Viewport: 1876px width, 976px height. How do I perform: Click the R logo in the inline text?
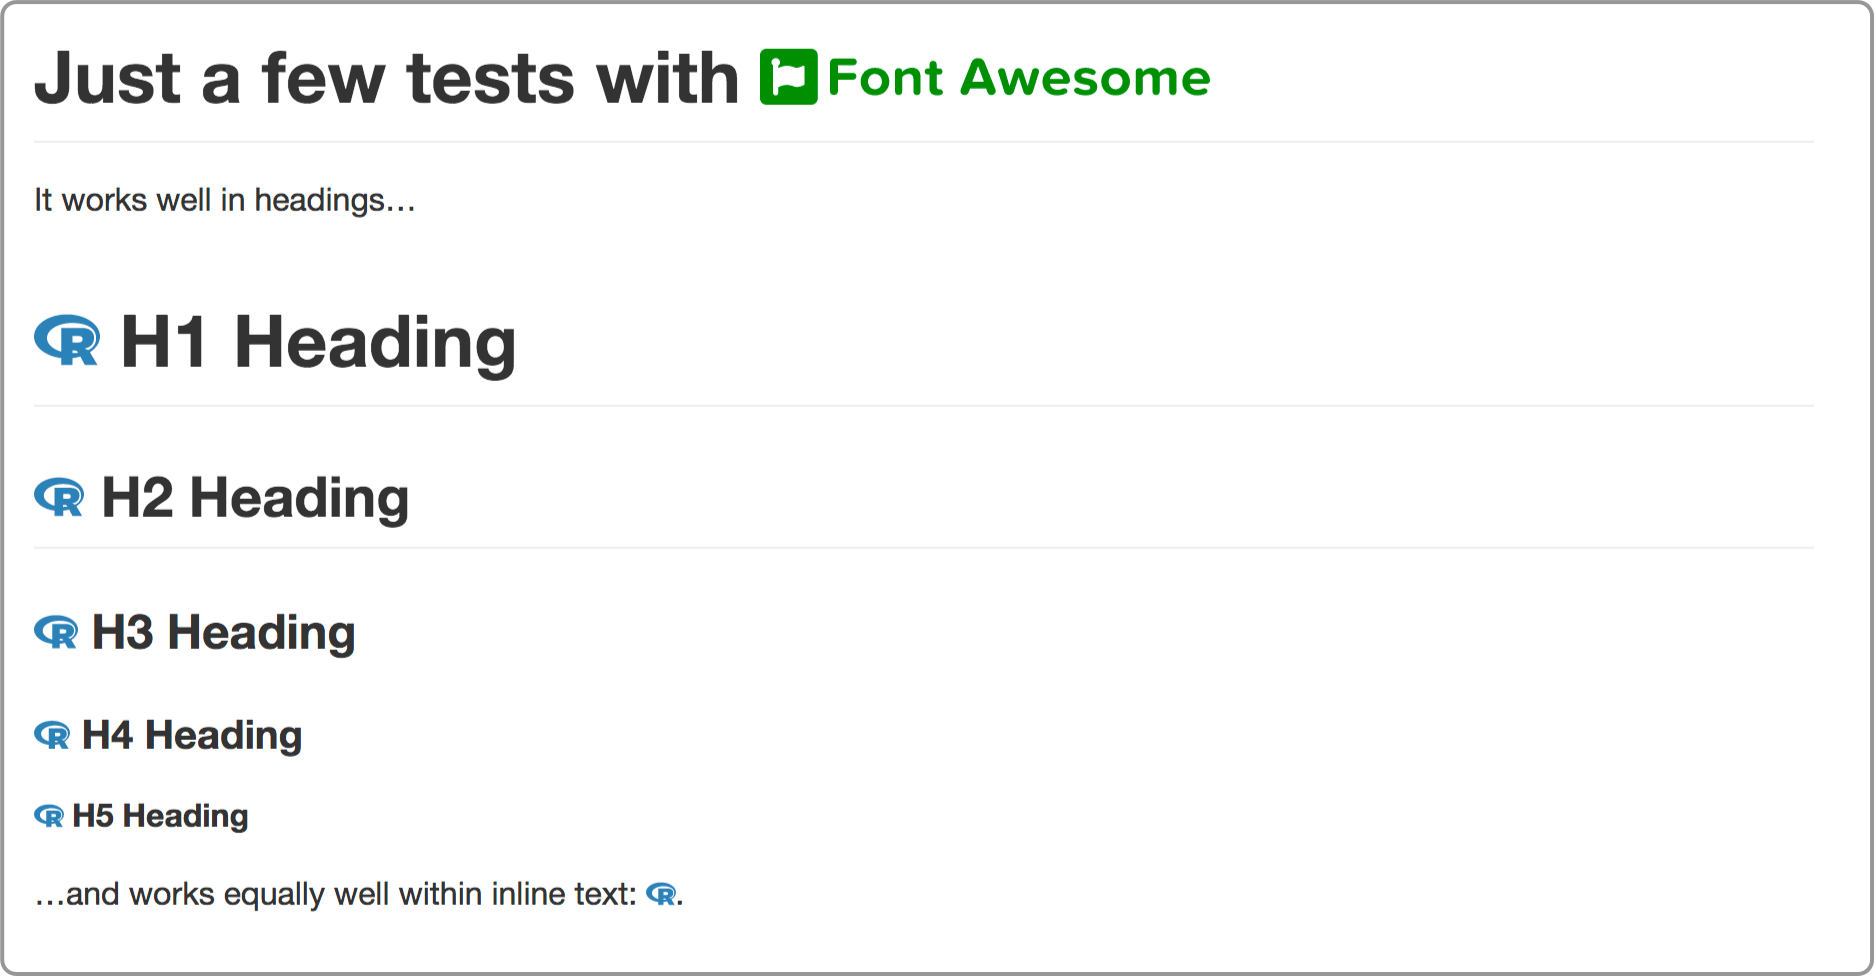click(x=661, y=894)
